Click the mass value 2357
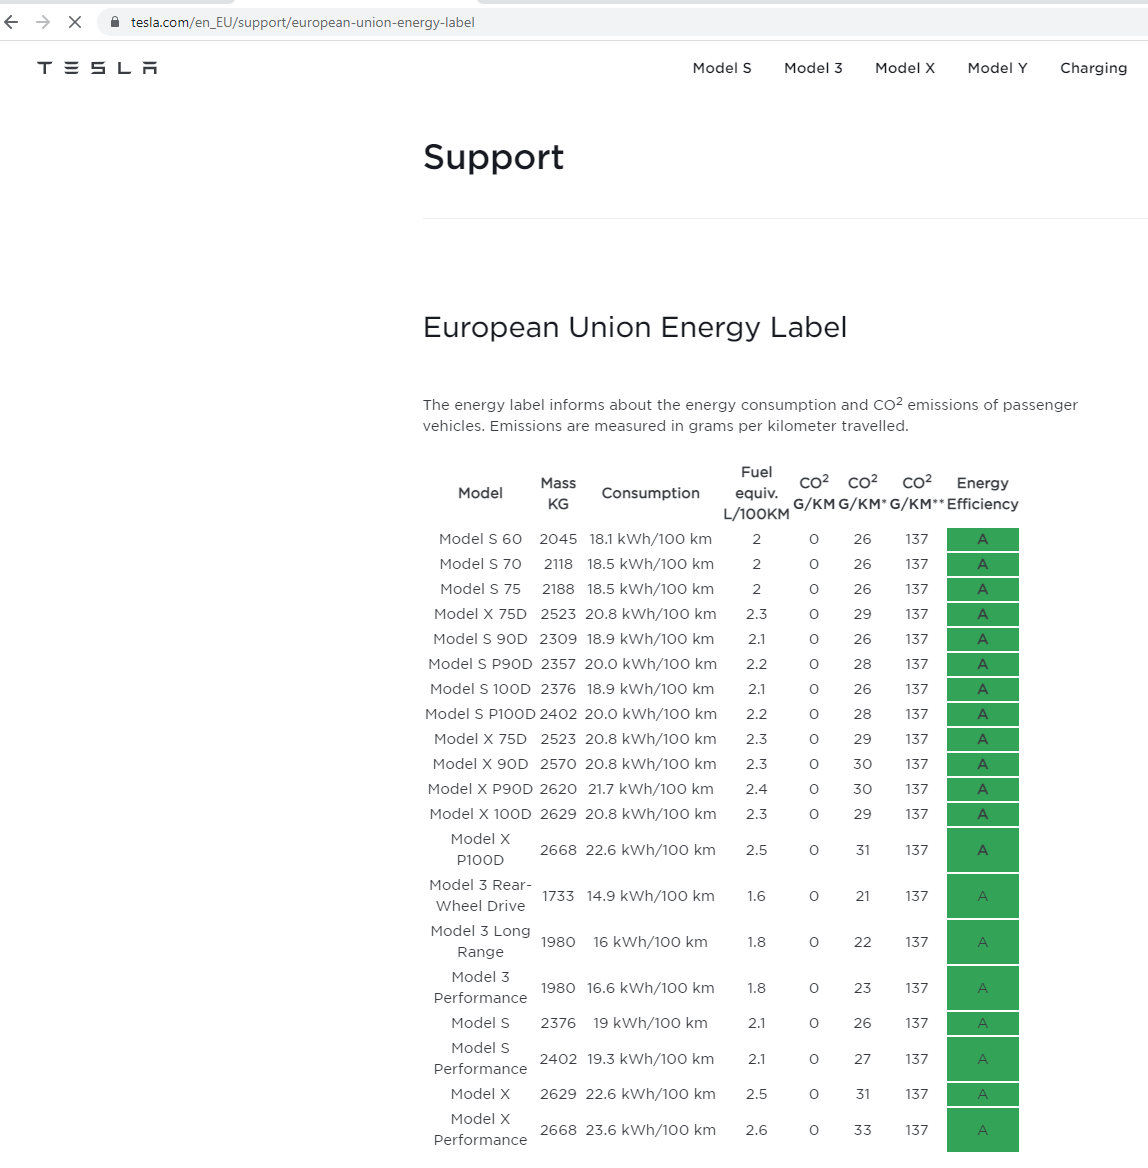Viewport: 1148px width, 1168px height. click(558, 664)
